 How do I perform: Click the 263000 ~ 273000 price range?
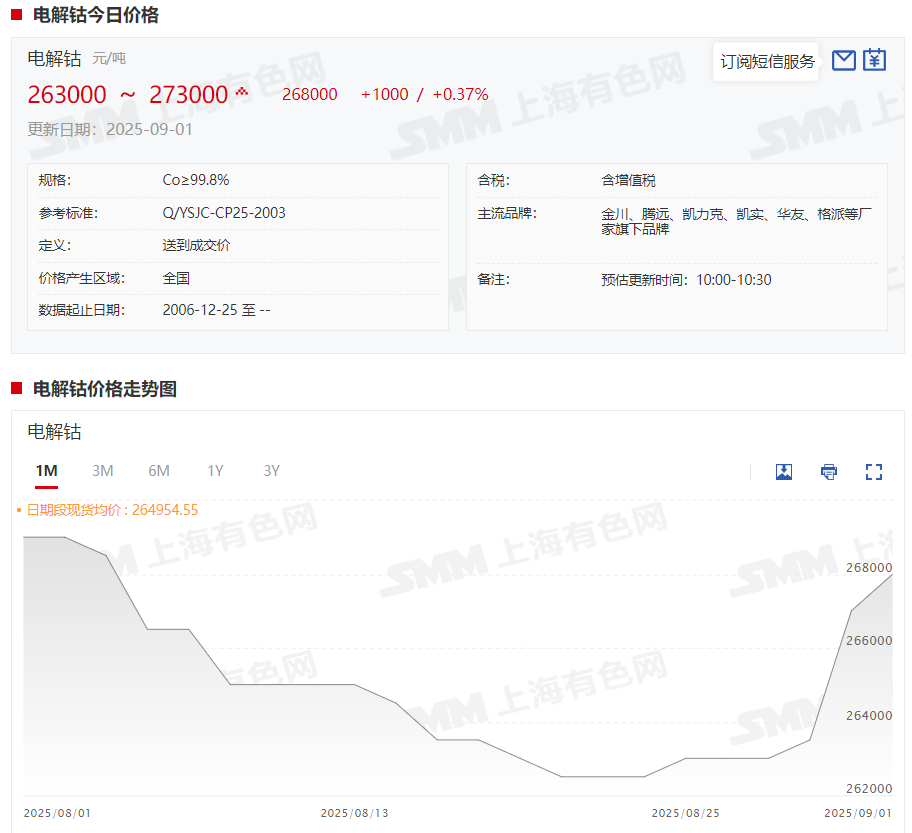128,95
